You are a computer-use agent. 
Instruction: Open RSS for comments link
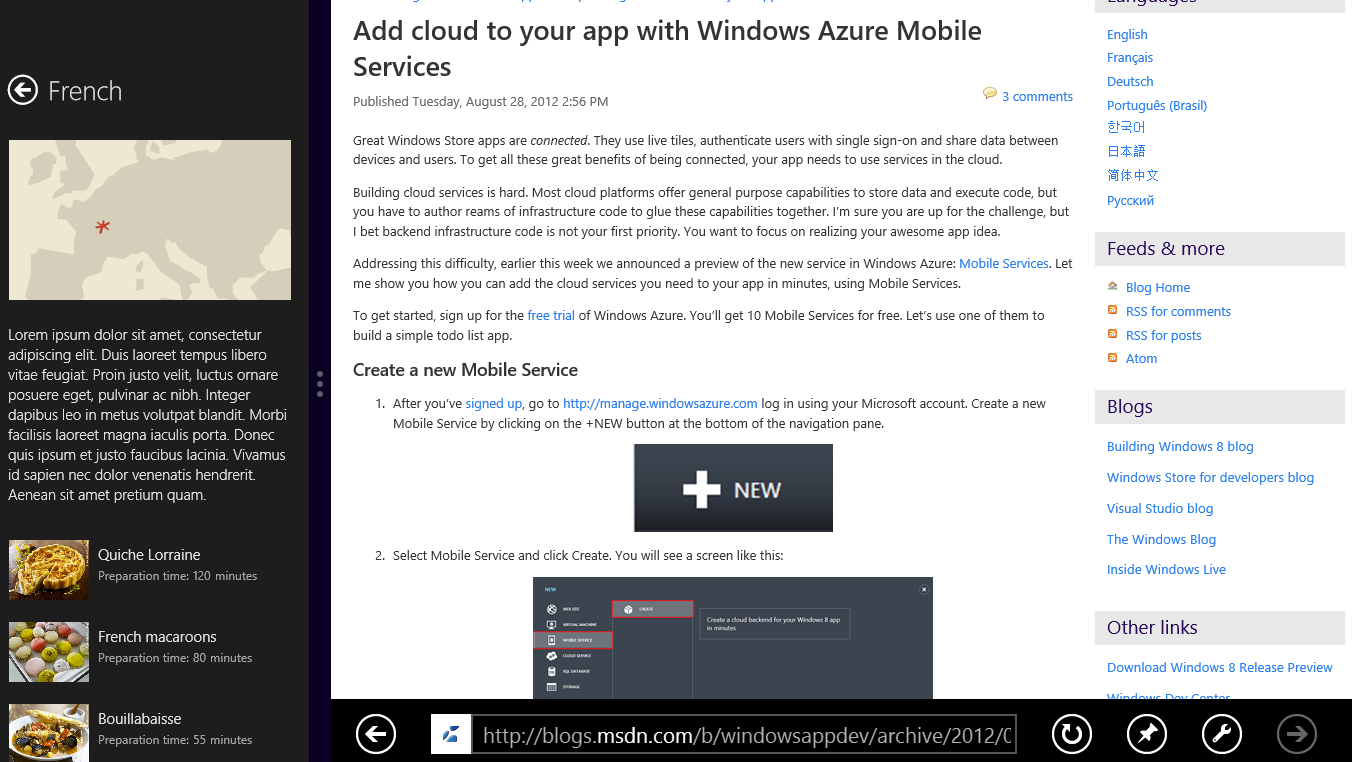click(x=1178, y=312)
